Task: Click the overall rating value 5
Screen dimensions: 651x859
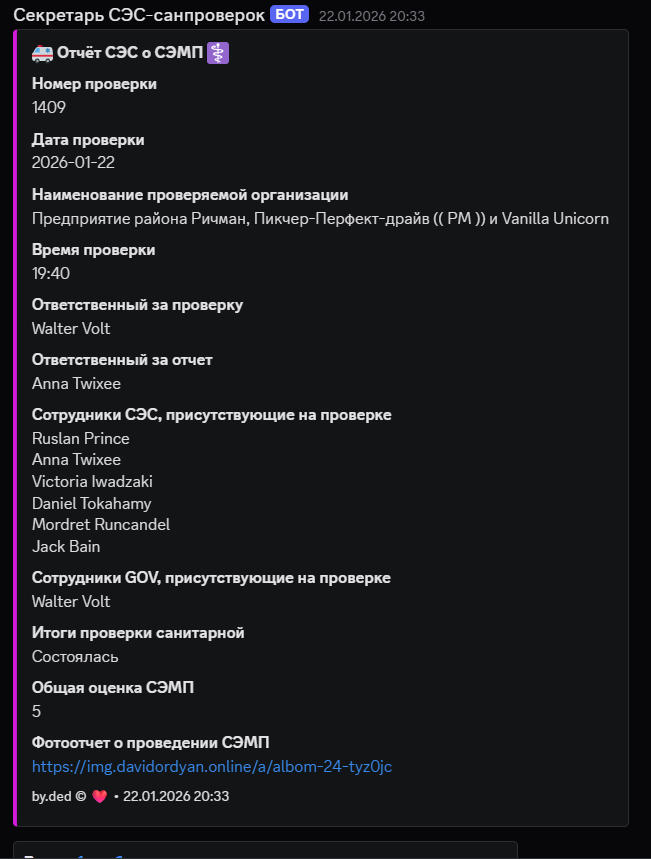Action: [x=37, y=711]
